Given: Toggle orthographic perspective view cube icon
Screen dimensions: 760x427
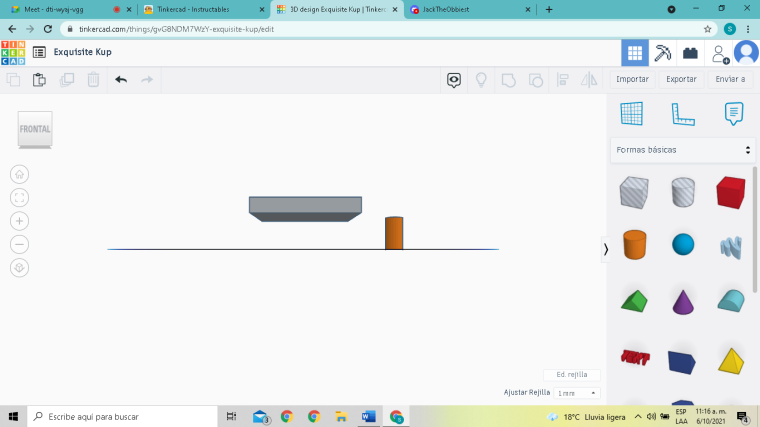Looking at the screenshot, I should [19, 268].
